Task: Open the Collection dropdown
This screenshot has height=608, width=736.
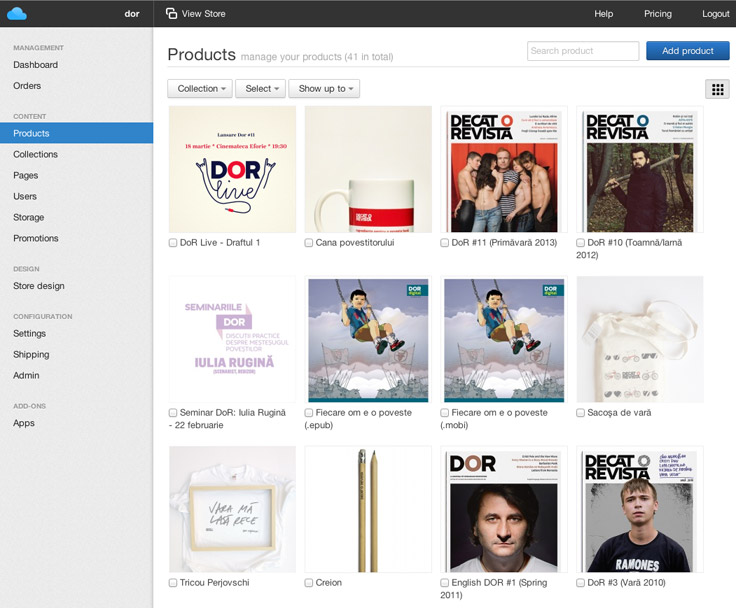Action: click(200, 89)
